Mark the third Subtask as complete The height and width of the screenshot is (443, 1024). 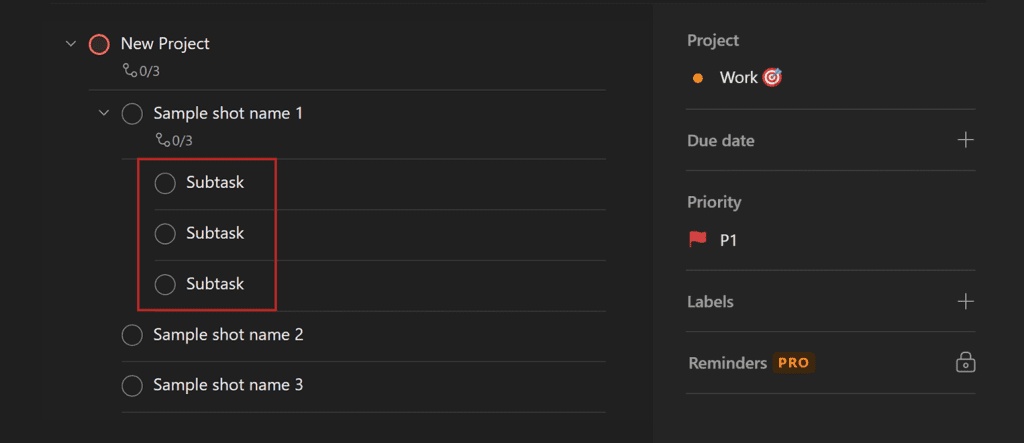pyautogui.click(x=165, y=284)
